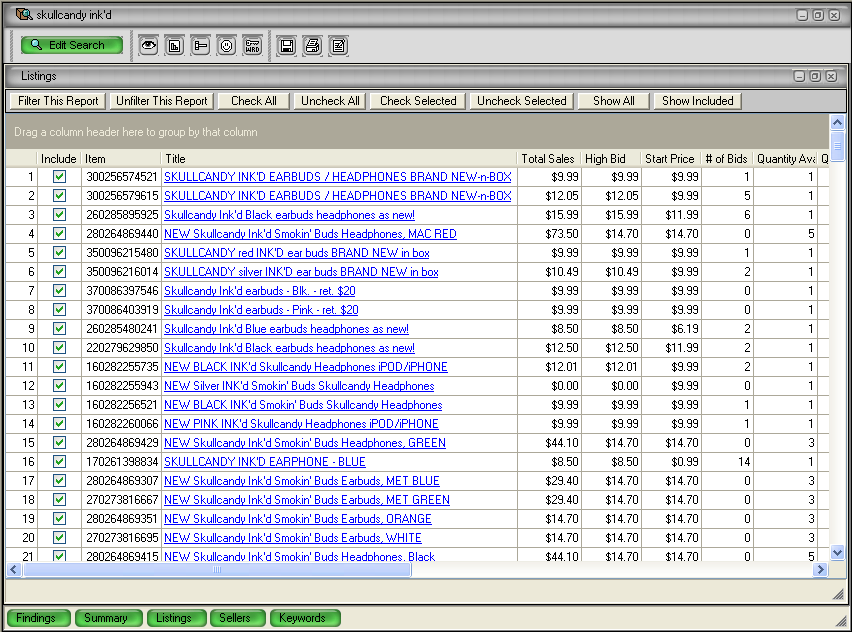Open listing 'NEW Skullcandy Ink'd Smokin' Buds Earbuds, ORANGE'
The image size is (852, 632).
coord(298,519)
